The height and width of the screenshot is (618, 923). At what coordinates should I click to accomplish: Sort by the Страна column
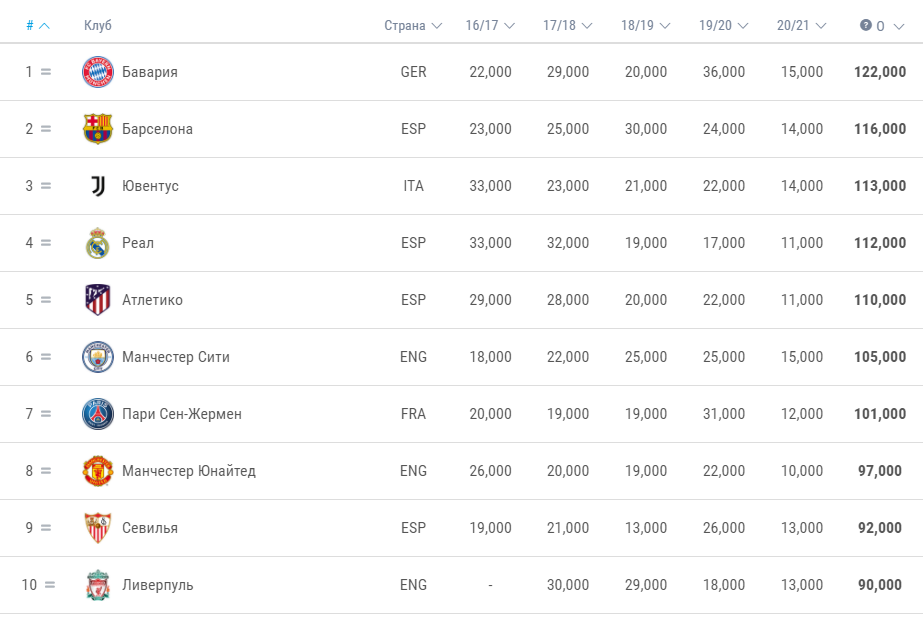click(413, 25)
